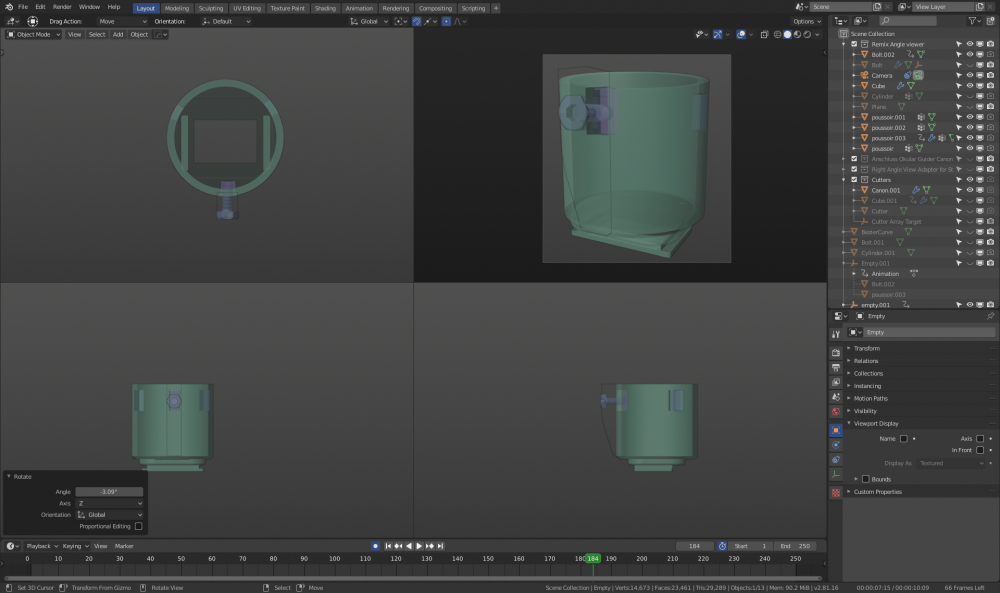The width and height of the screenshot is (1000, 593).
Task: Click the Tool settings wrench icon
Action: [836, 333]
